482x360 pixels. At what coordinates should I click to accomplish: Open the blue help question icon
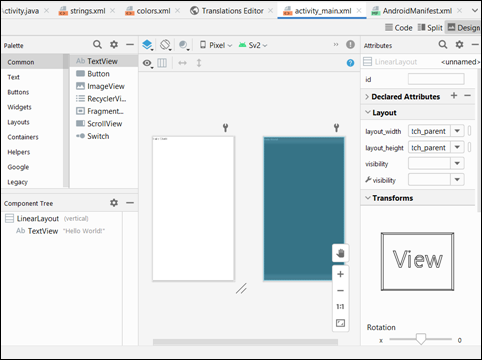[x=350, y=63]
